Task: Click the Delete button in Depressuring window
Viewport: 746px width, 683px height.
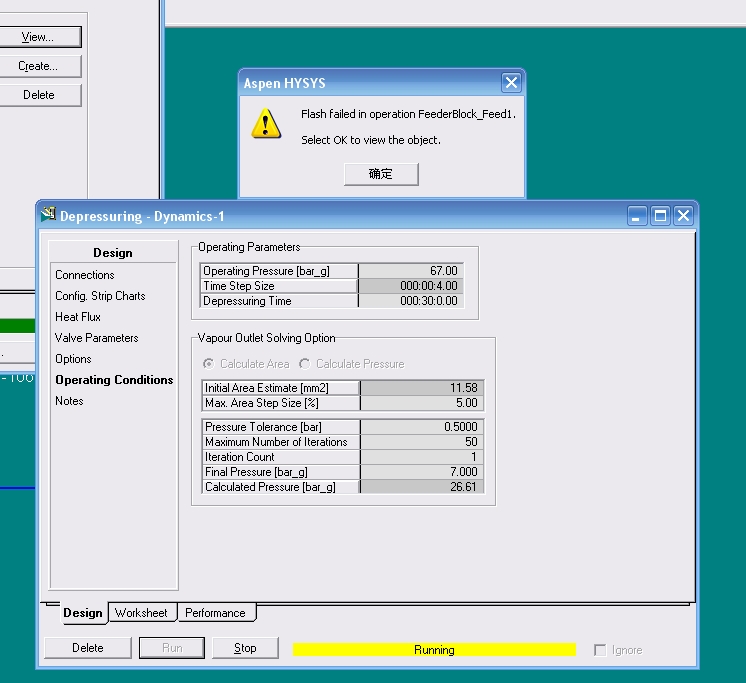Action: tap(88, 648)
